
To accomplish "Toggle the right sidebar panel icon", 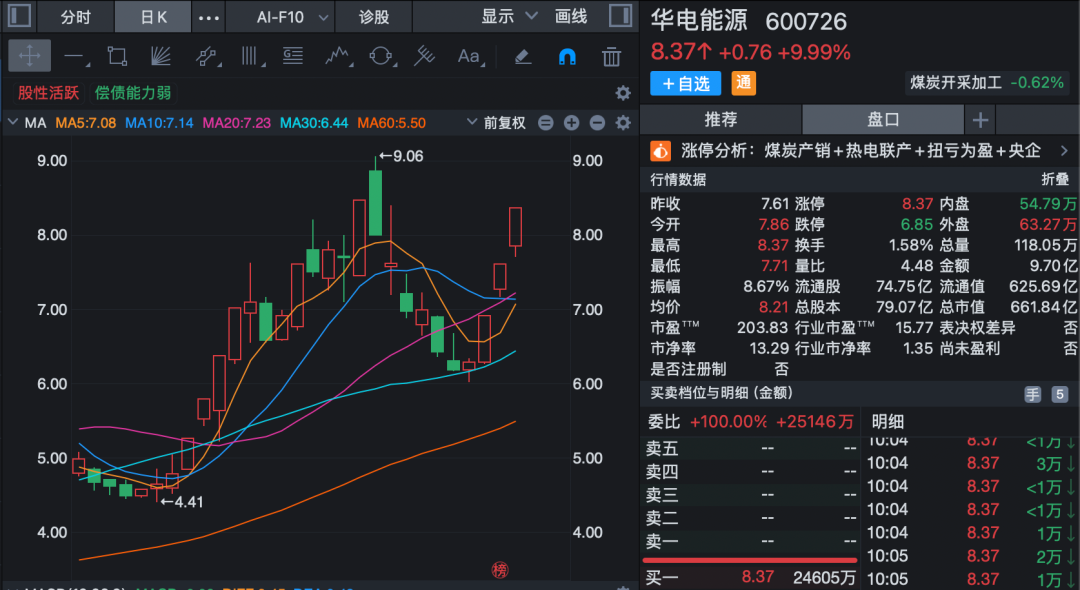I will click(x=621, y=16).
